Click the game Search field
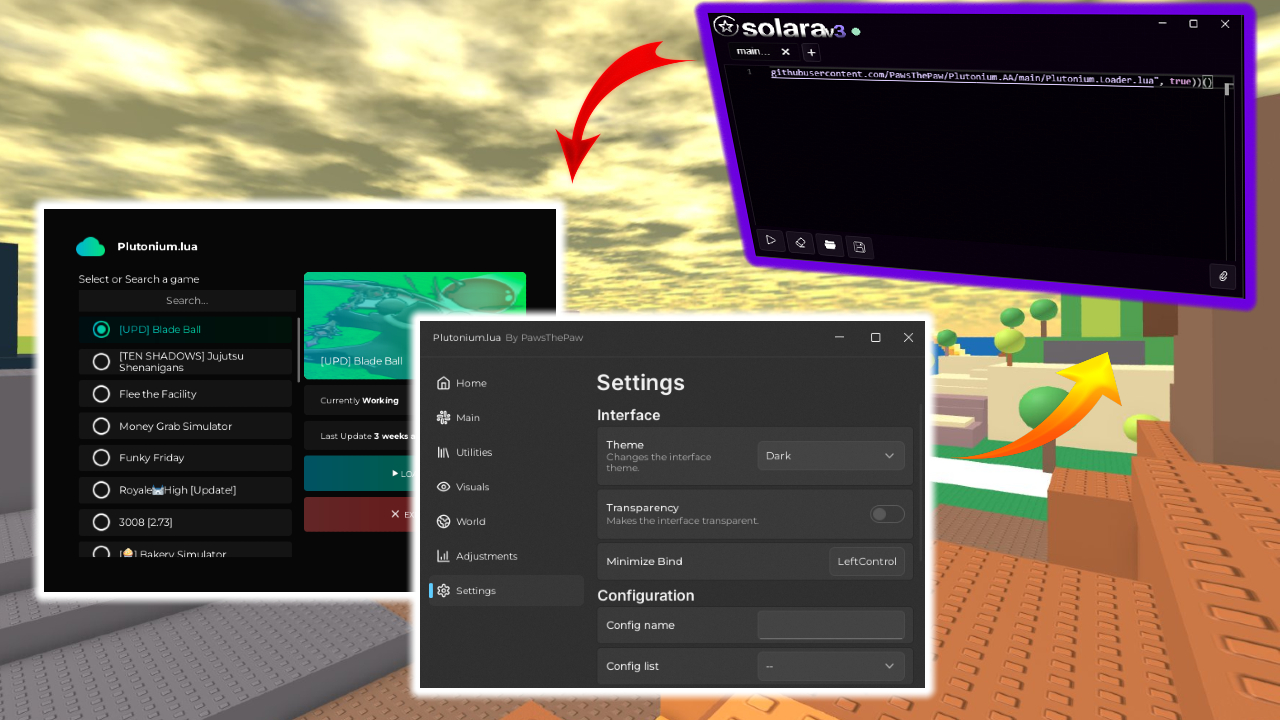 (187, 300)
